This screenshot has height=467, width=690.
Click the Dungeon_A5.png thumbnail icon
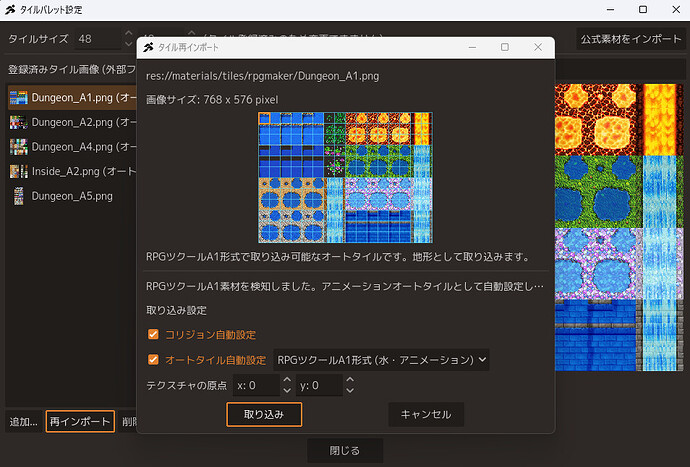(x=18, y=196)
